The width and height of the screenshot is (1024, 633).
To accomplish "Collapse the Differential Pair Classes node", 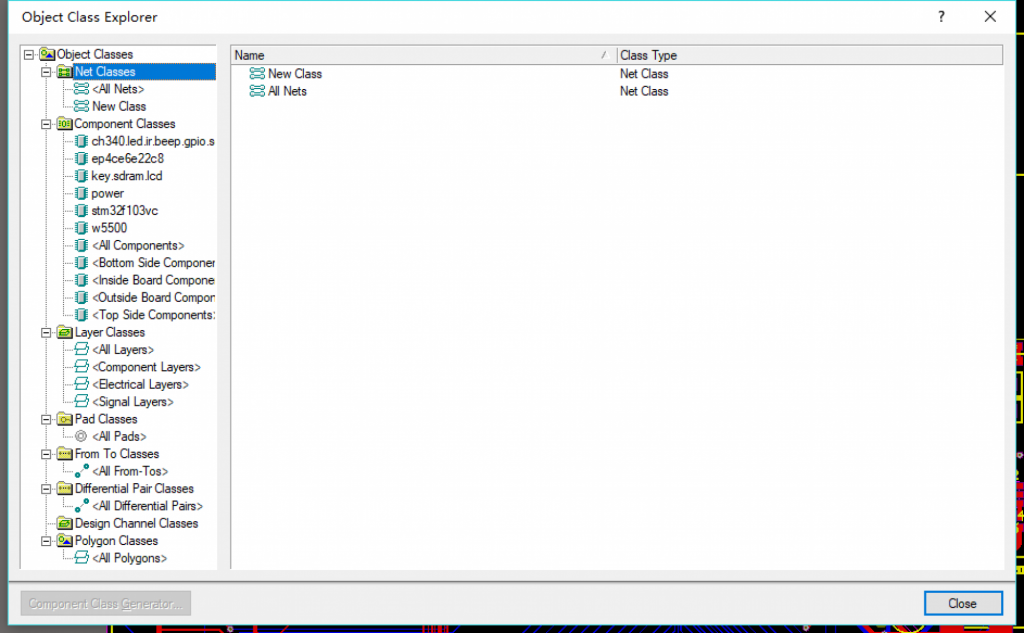I will pos(46,489).
